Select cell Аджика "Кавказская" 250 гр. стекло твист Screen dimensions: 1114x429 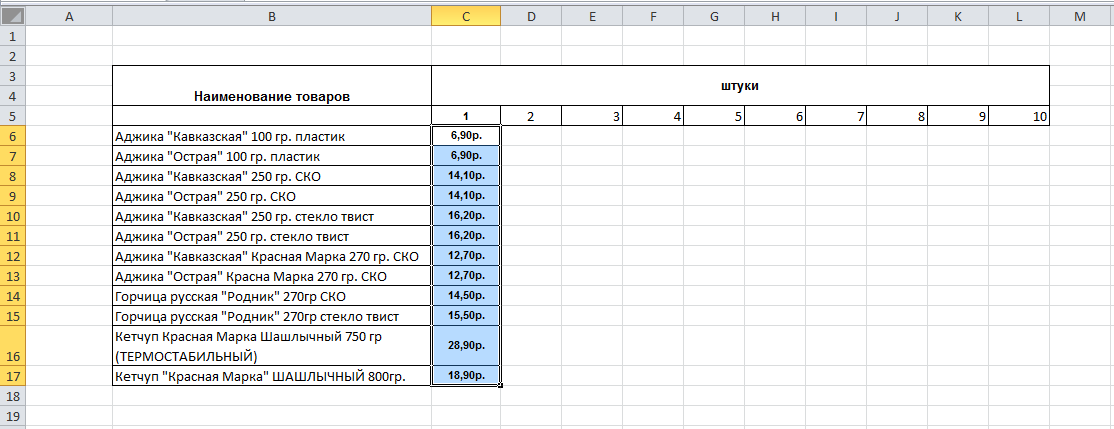[272, 216]
